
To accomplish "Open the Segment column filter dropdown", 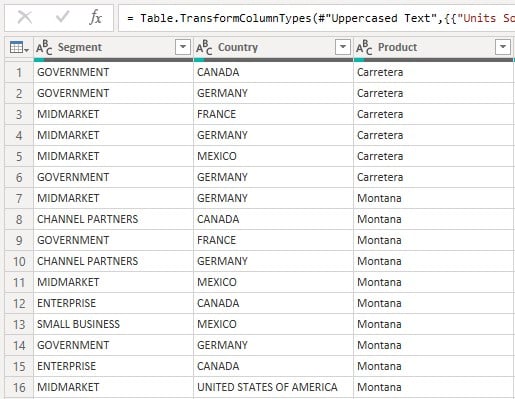I will click(x=183, y=47).
